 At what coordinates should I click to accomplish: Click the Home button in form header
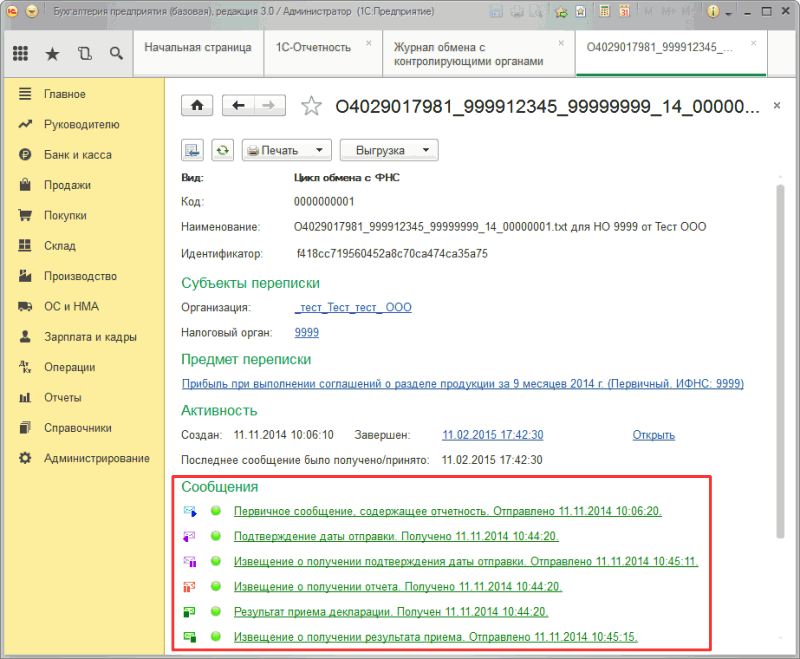coord(196,105)
